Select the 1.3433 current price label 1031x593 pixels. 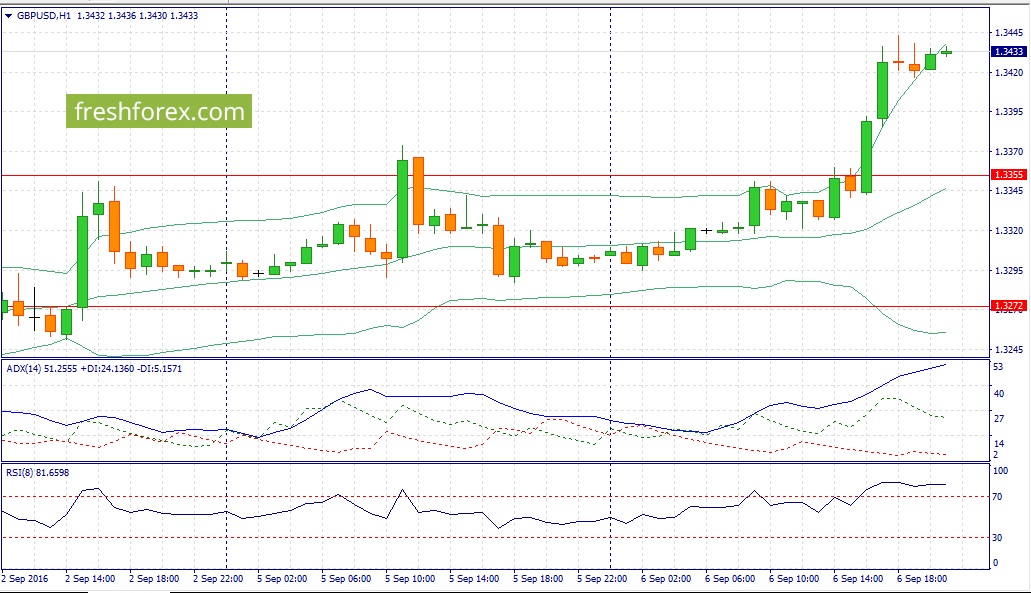click(1008, 51)
